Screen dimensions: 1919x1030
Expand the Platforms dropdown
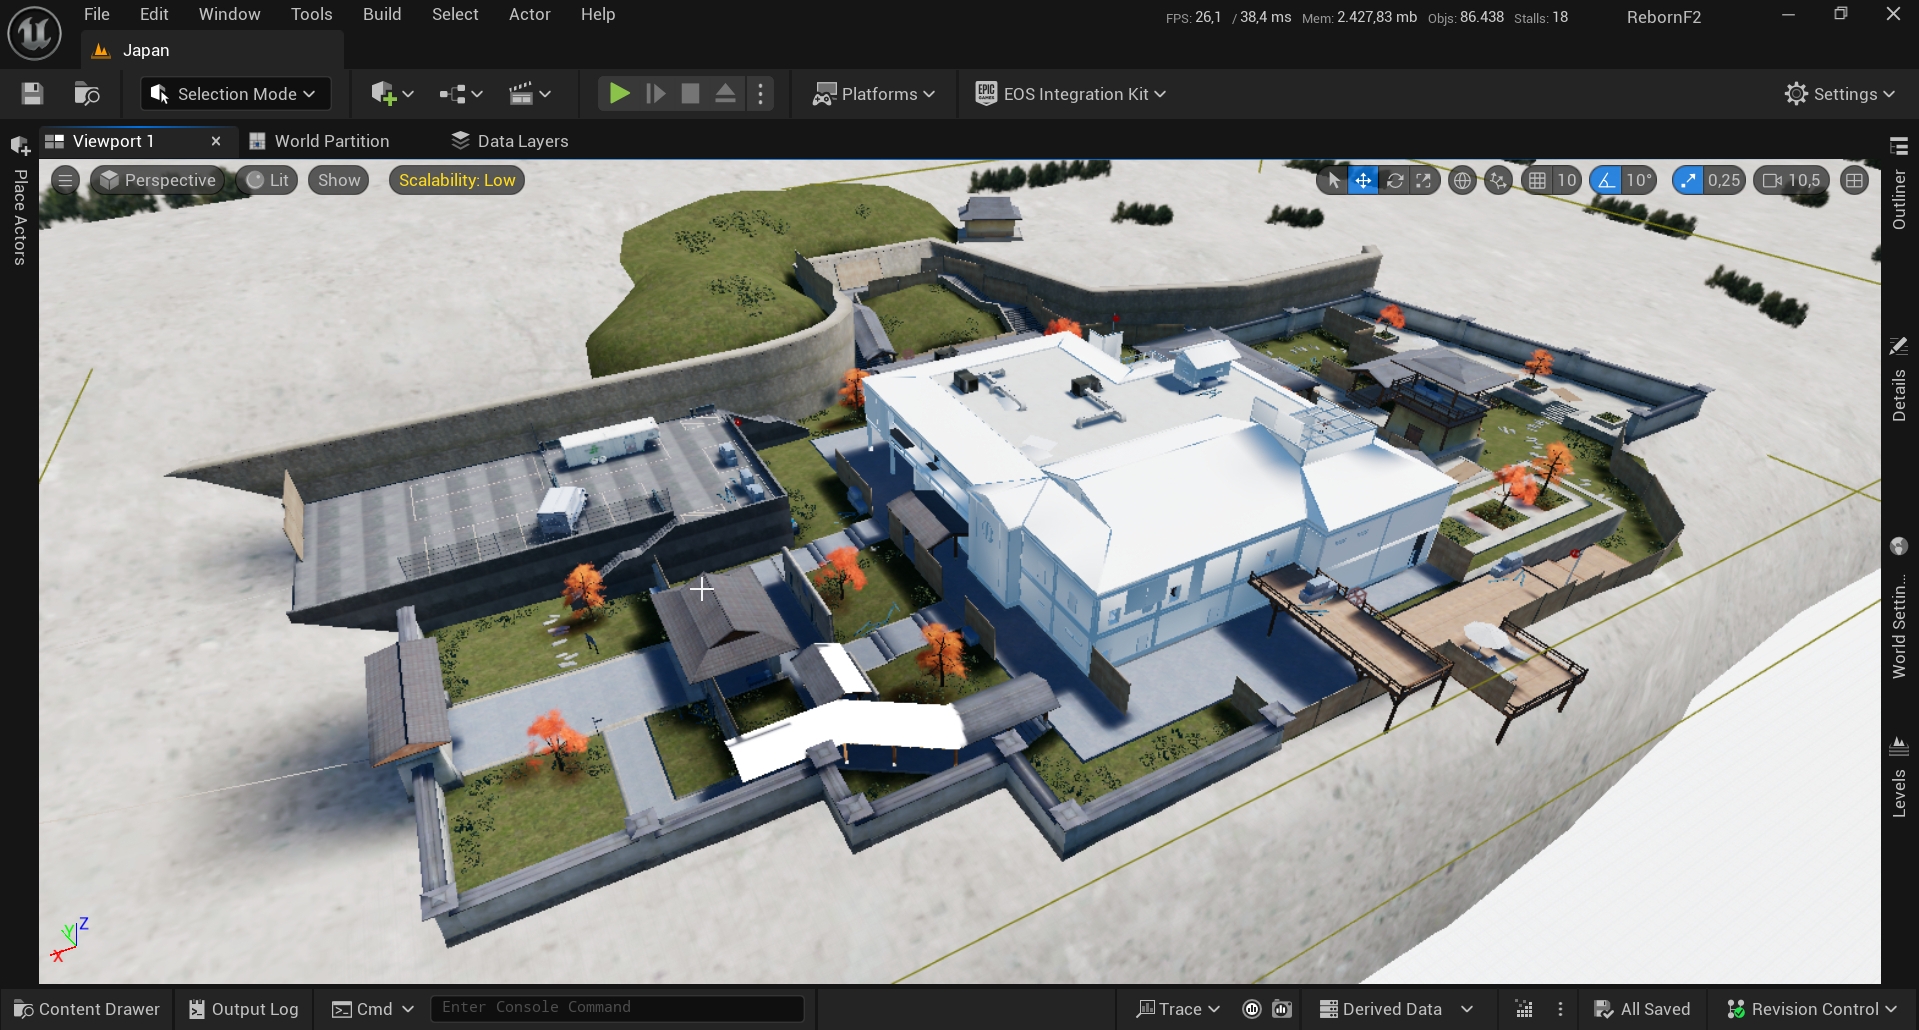pyautogui.click(x=874, y=94)
